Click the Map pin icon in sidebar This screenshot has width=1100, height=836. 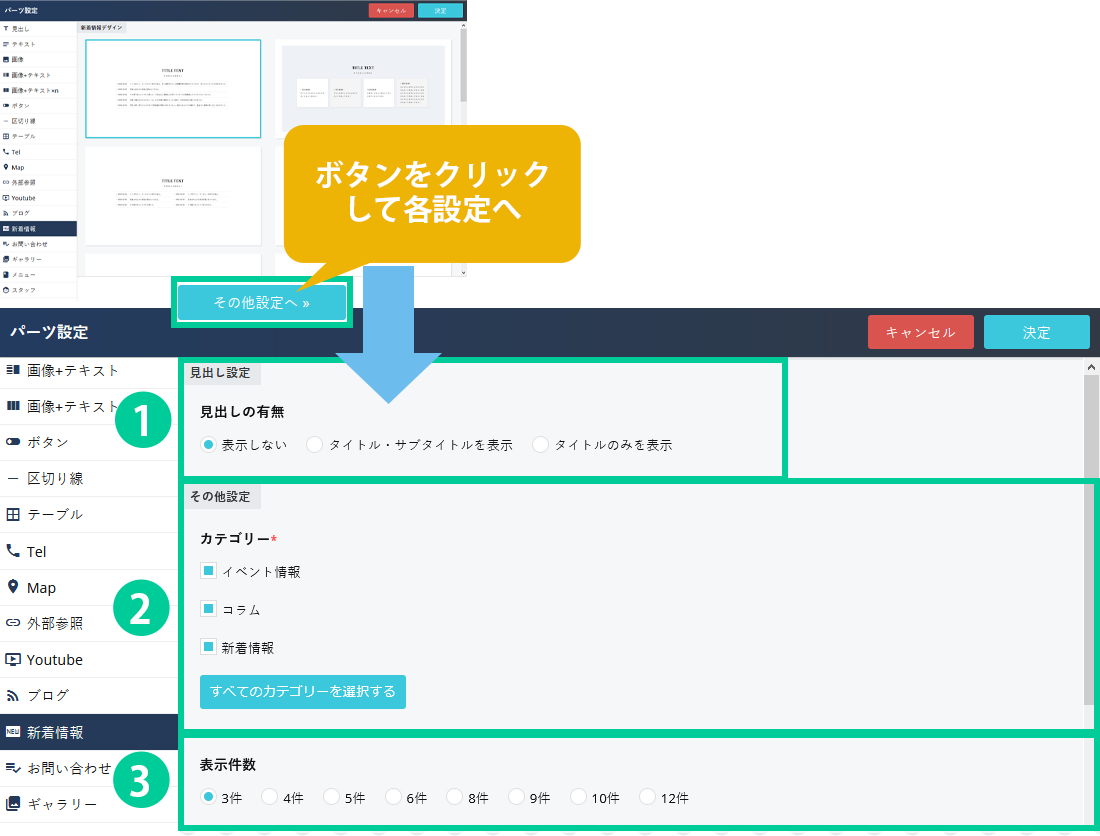pyautogui.click(x=13, y=587)
